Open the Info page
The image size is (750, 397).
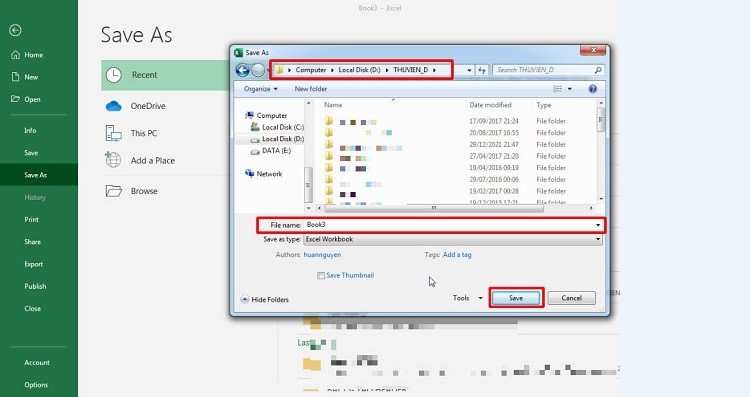[x=30, y=130]
